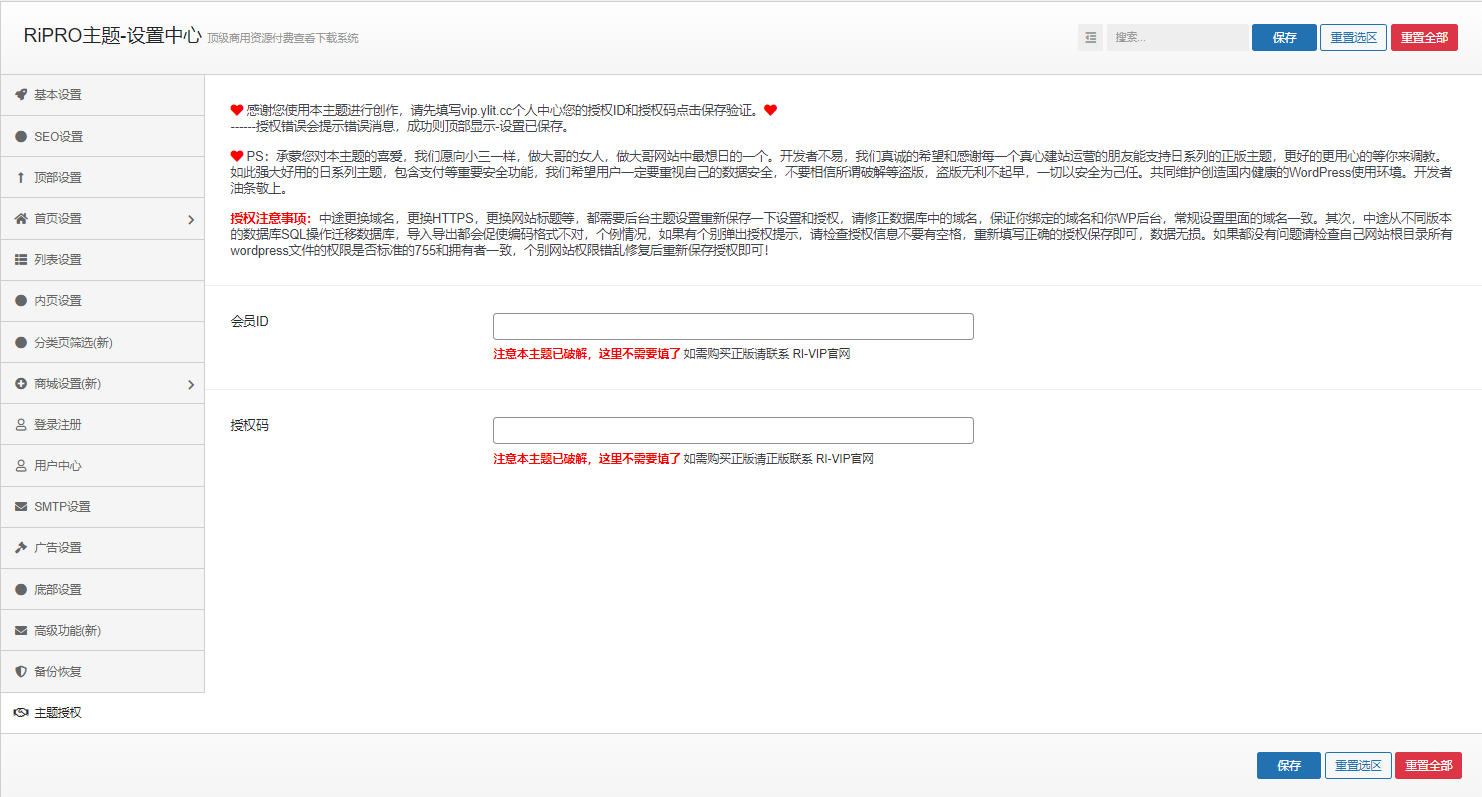
Task: Click the bottom 重置全部 button
Action: click(1428, 766)
